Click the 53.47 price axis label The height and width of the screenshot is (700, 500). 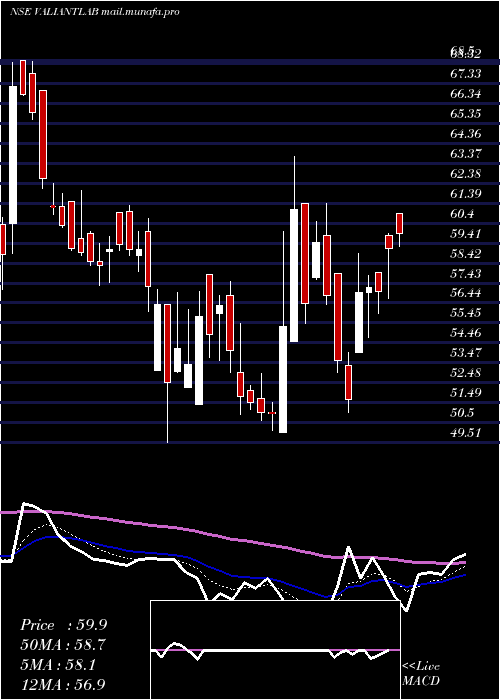coord(466,353)
